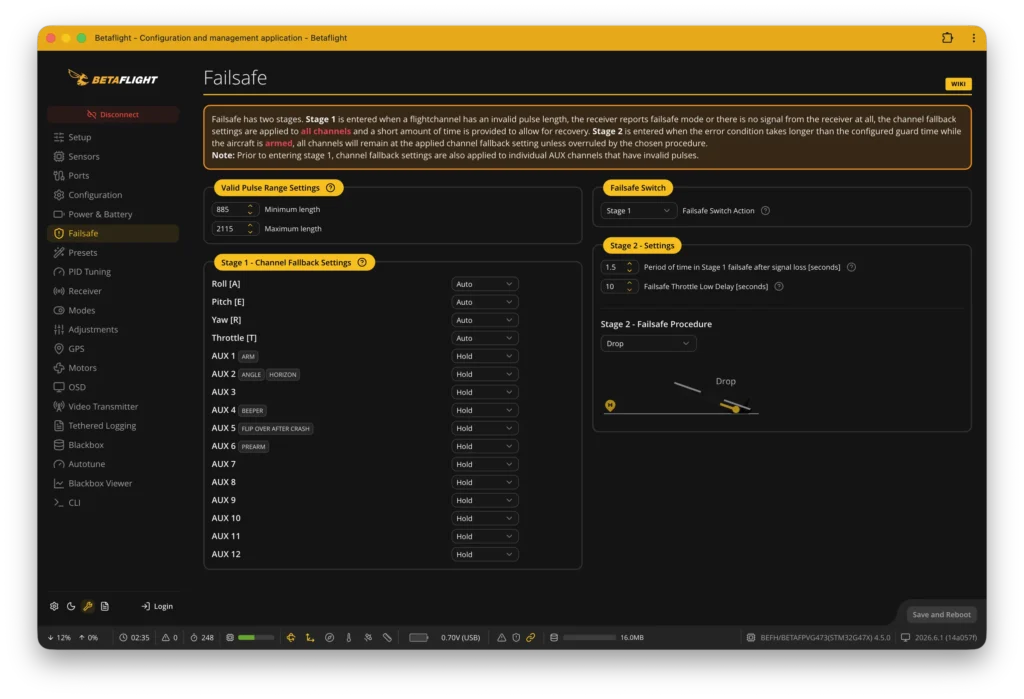
Task: Open AUX 4 BEEPER fallback dropdown
Action: (x=485, y=410)
